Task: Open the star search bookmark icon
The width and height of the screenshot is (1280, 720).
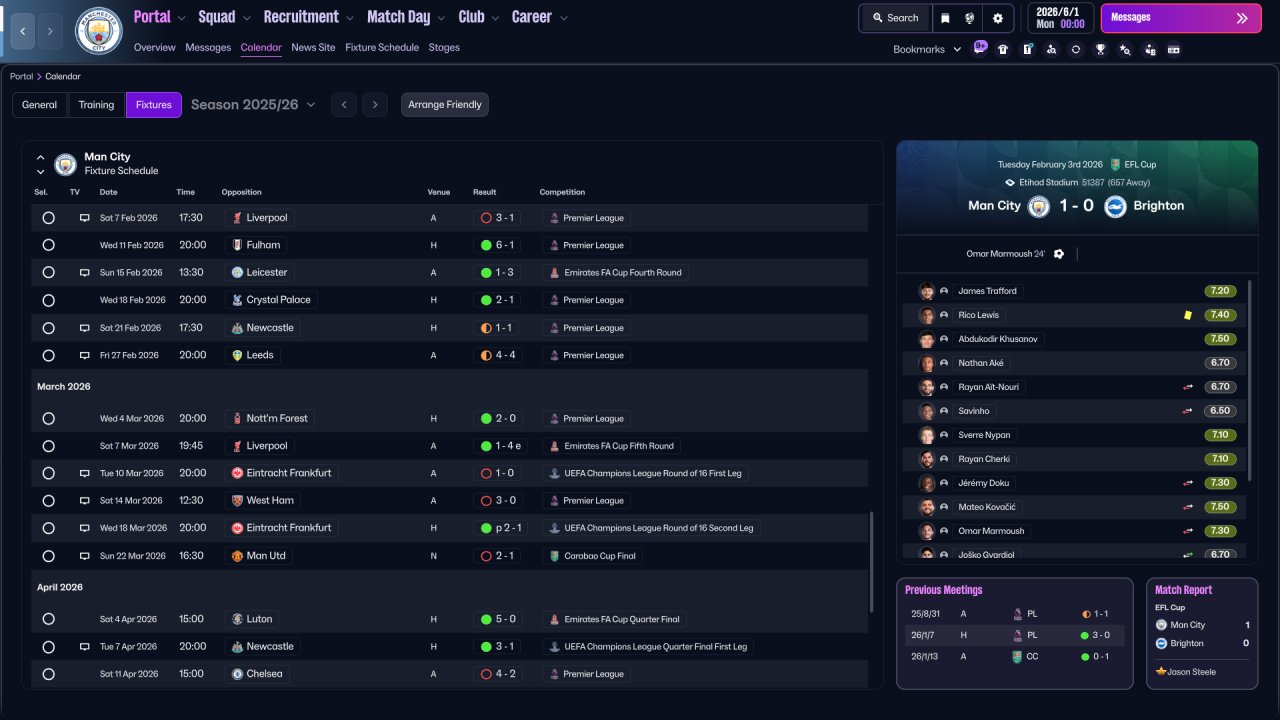Action: pyautogui.click(x=1125, y=49)
